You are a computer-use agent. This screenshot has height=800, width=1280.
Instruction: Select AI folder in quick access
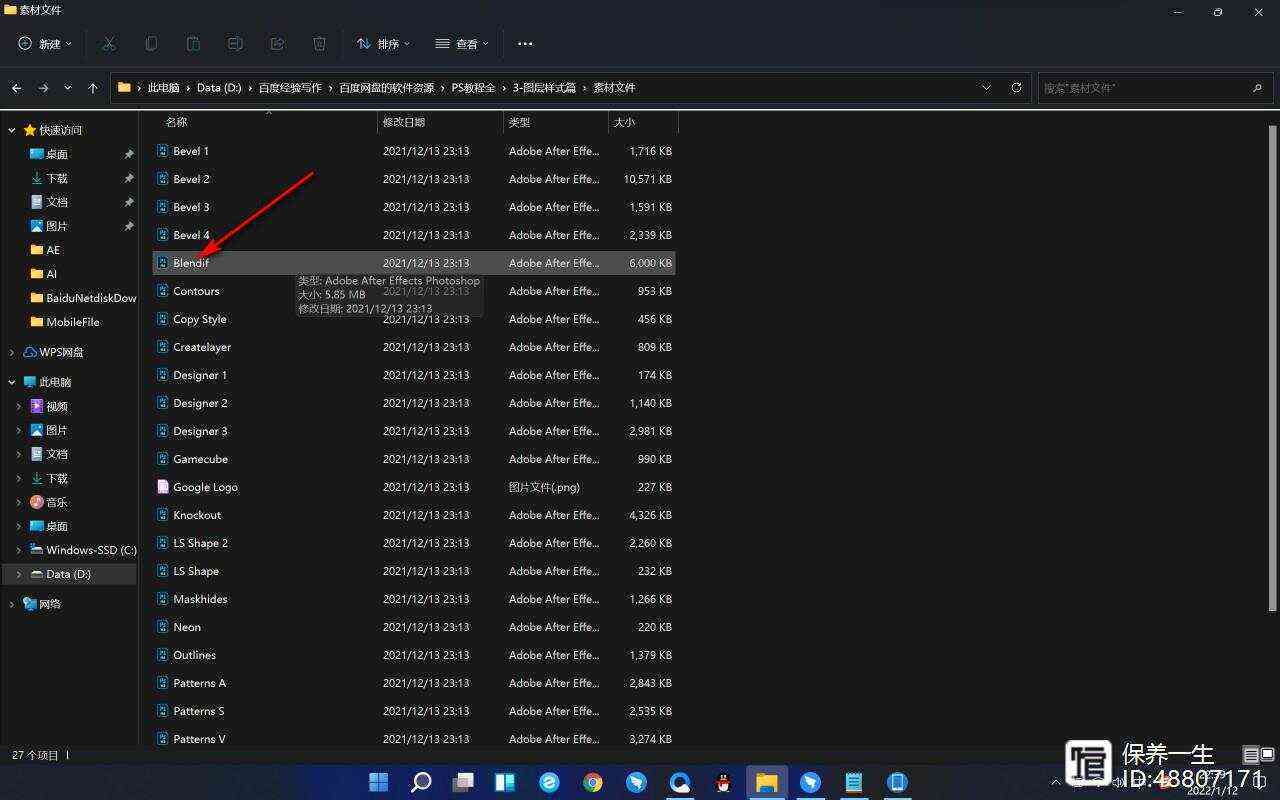[44, 274]
